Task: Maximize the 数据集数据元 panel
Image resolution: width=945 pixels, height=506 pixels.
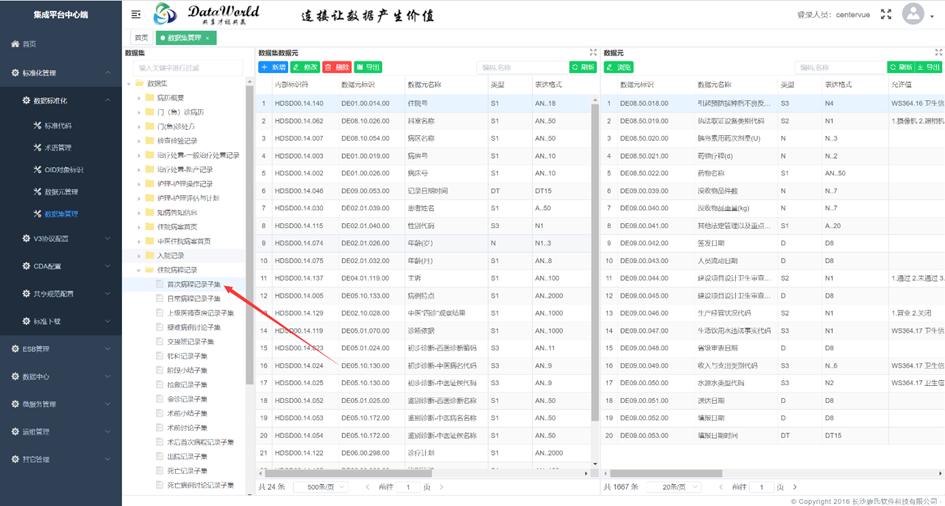Action: click(x=593, y=53)
